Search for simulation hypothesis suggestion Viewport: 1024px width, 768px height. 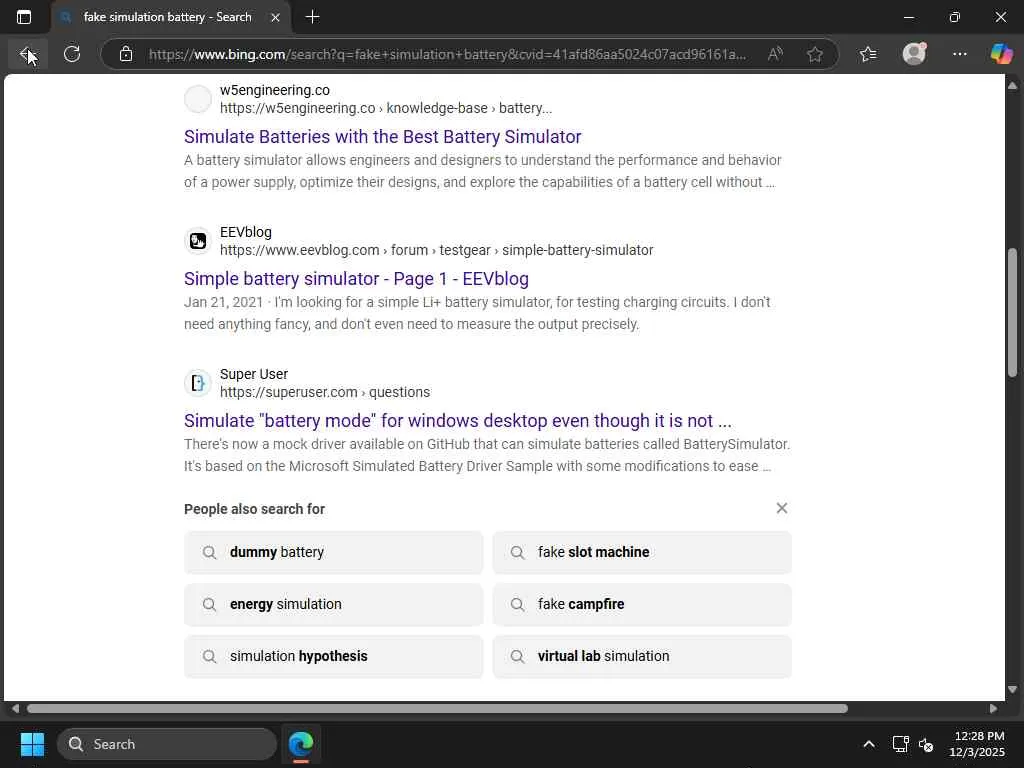coord(334,656)
